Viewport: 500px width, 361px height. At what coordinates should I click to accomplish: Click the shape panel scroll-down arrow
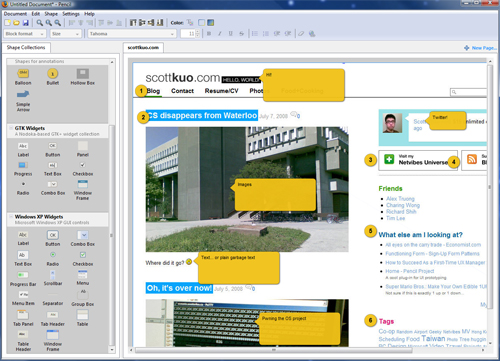click(112, 350)
